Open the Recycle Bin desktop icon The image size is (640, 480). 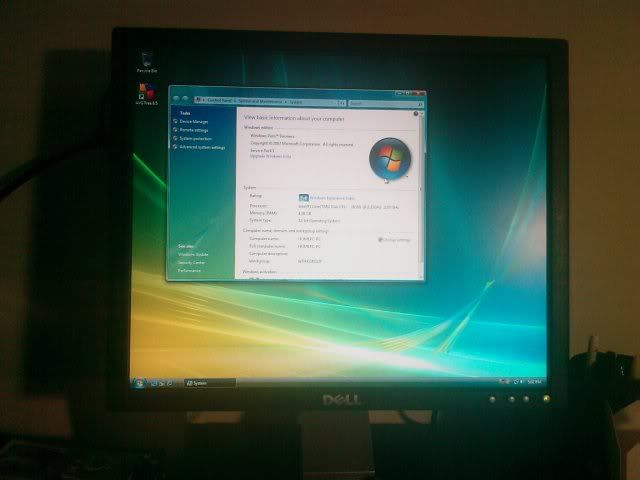point(148,62)
